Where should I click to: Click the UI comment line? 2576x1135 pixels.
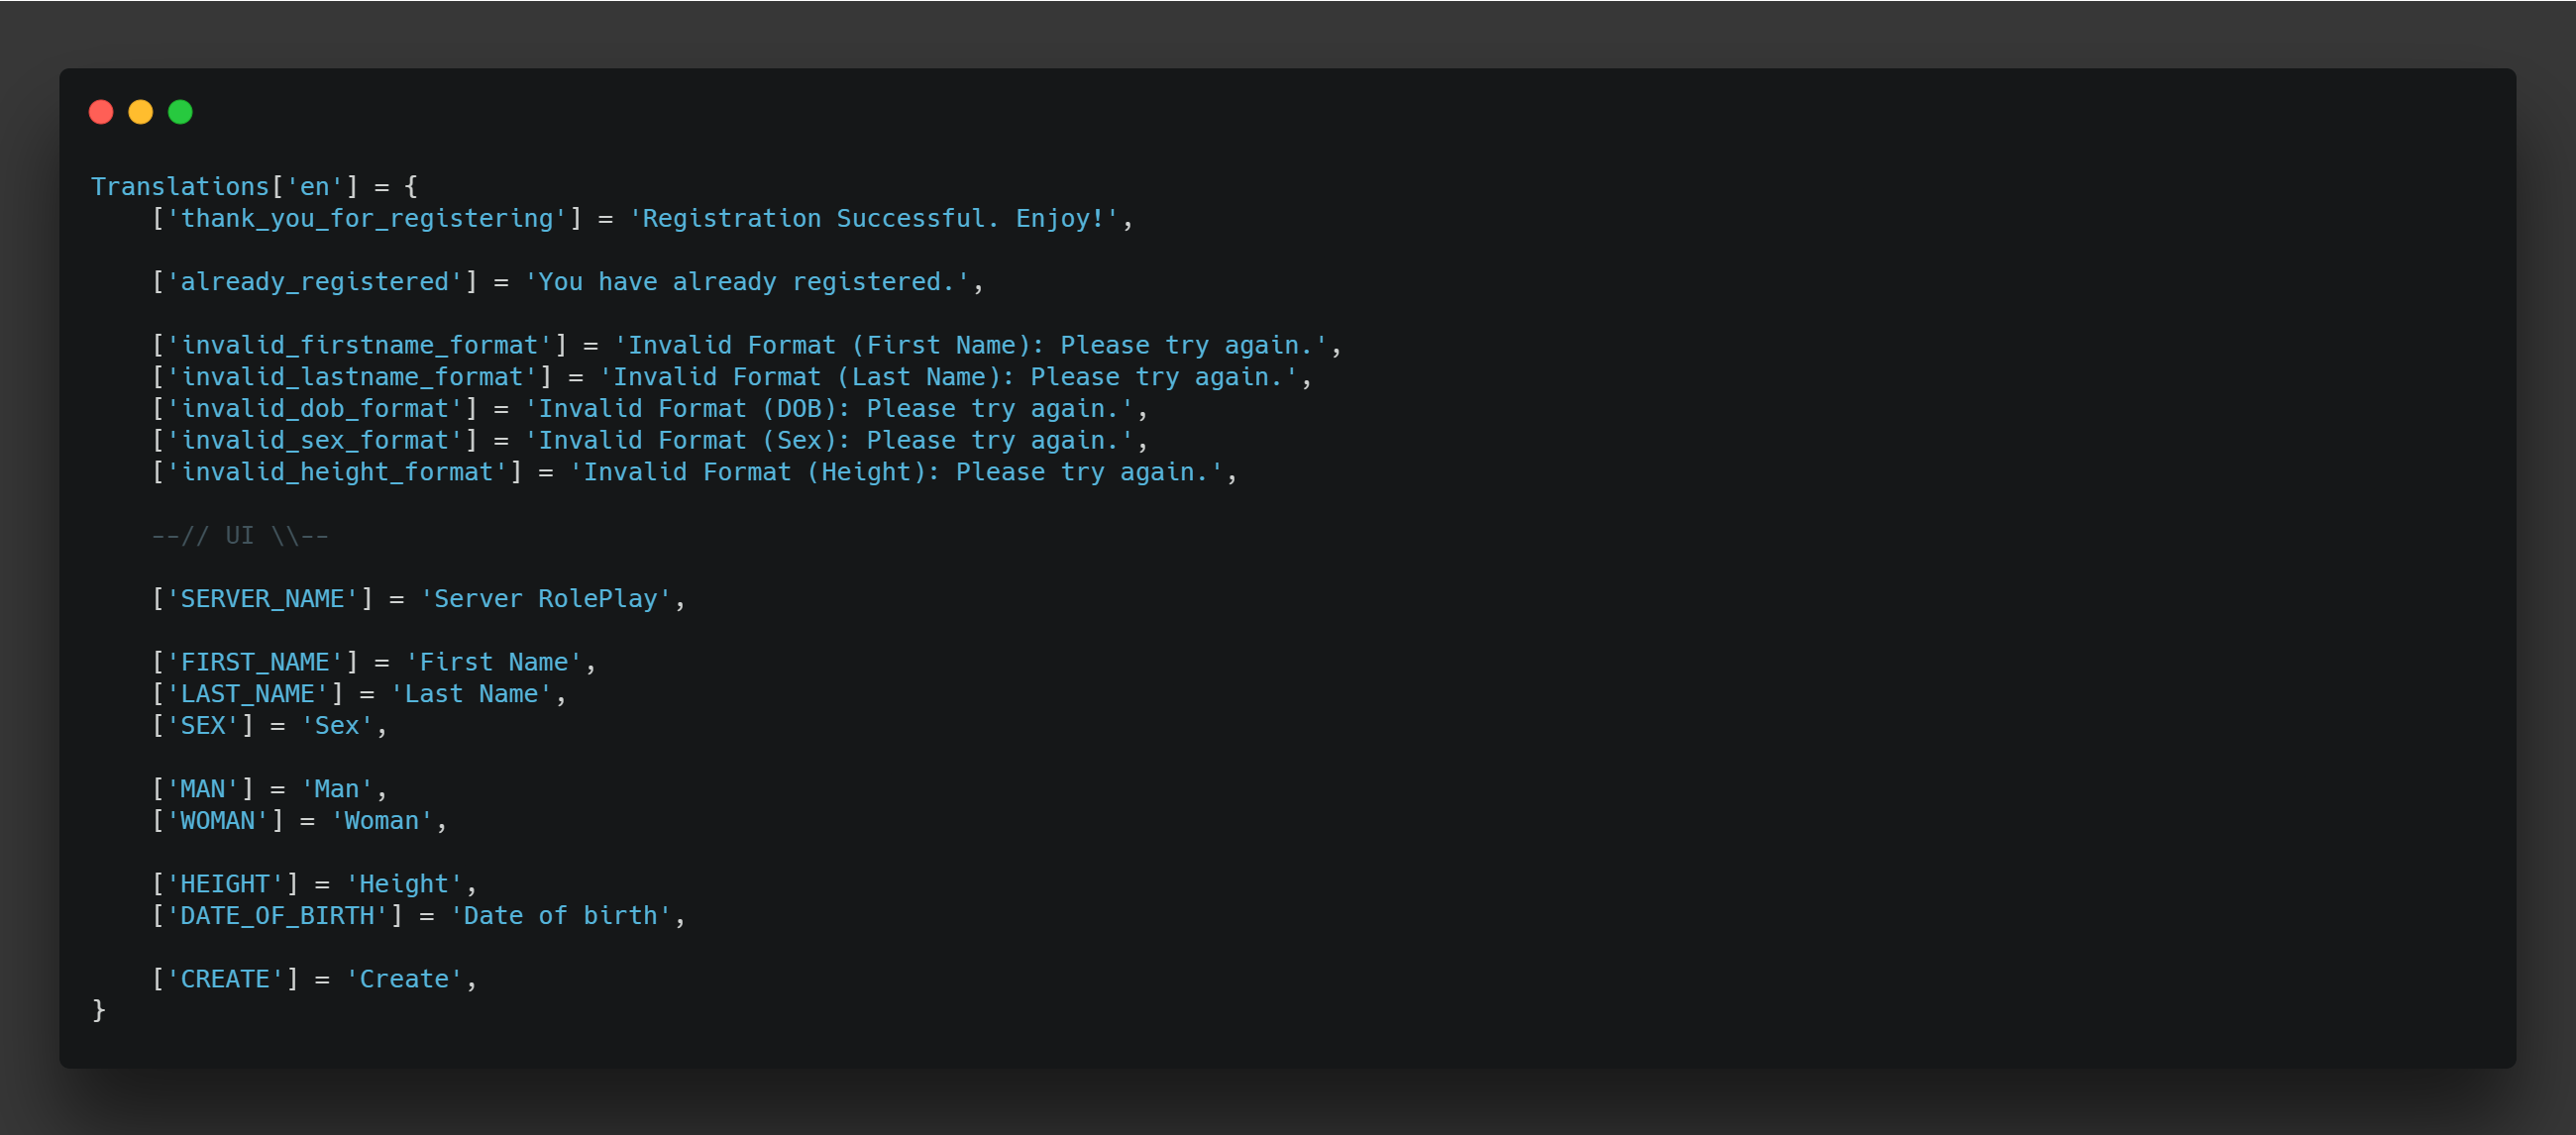240,536
